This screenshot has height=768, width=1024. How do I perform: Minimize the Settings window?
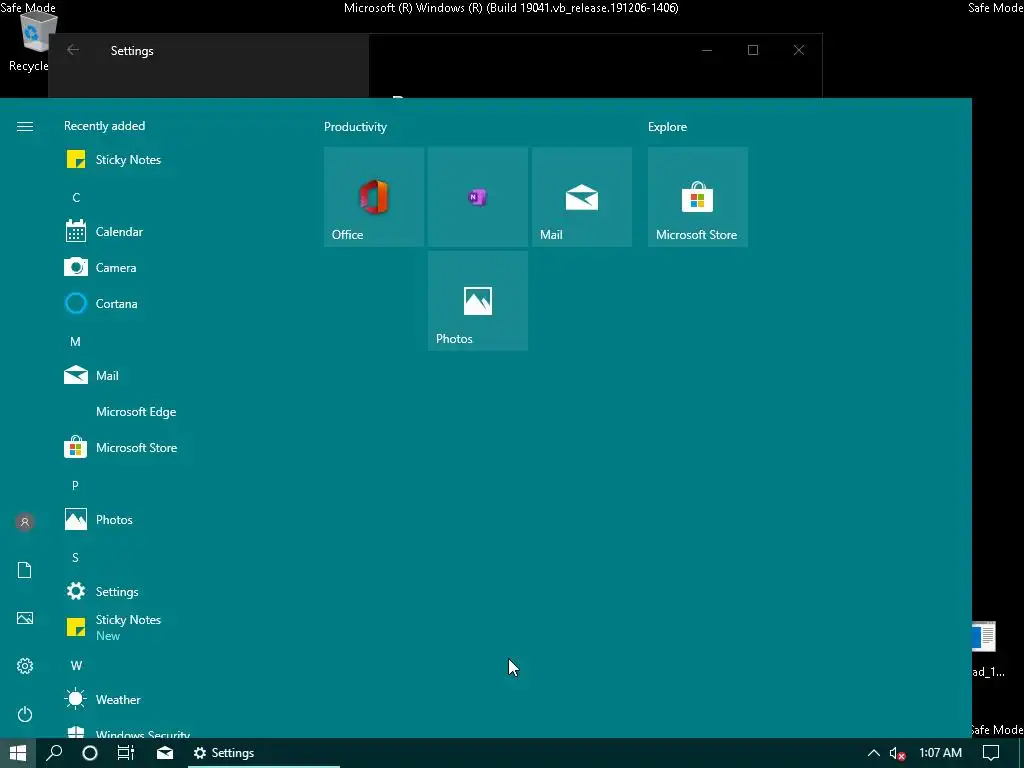click(707, 50)
